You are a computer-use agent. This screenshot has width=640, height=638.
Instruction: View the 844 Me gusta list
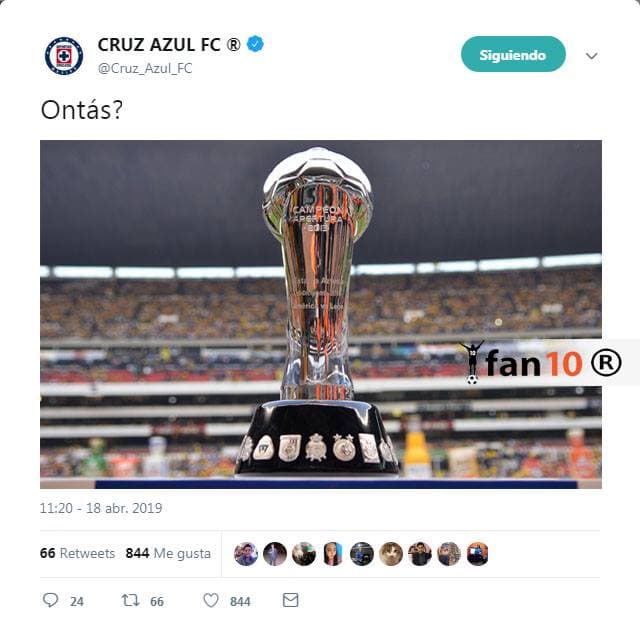point(168,553)
